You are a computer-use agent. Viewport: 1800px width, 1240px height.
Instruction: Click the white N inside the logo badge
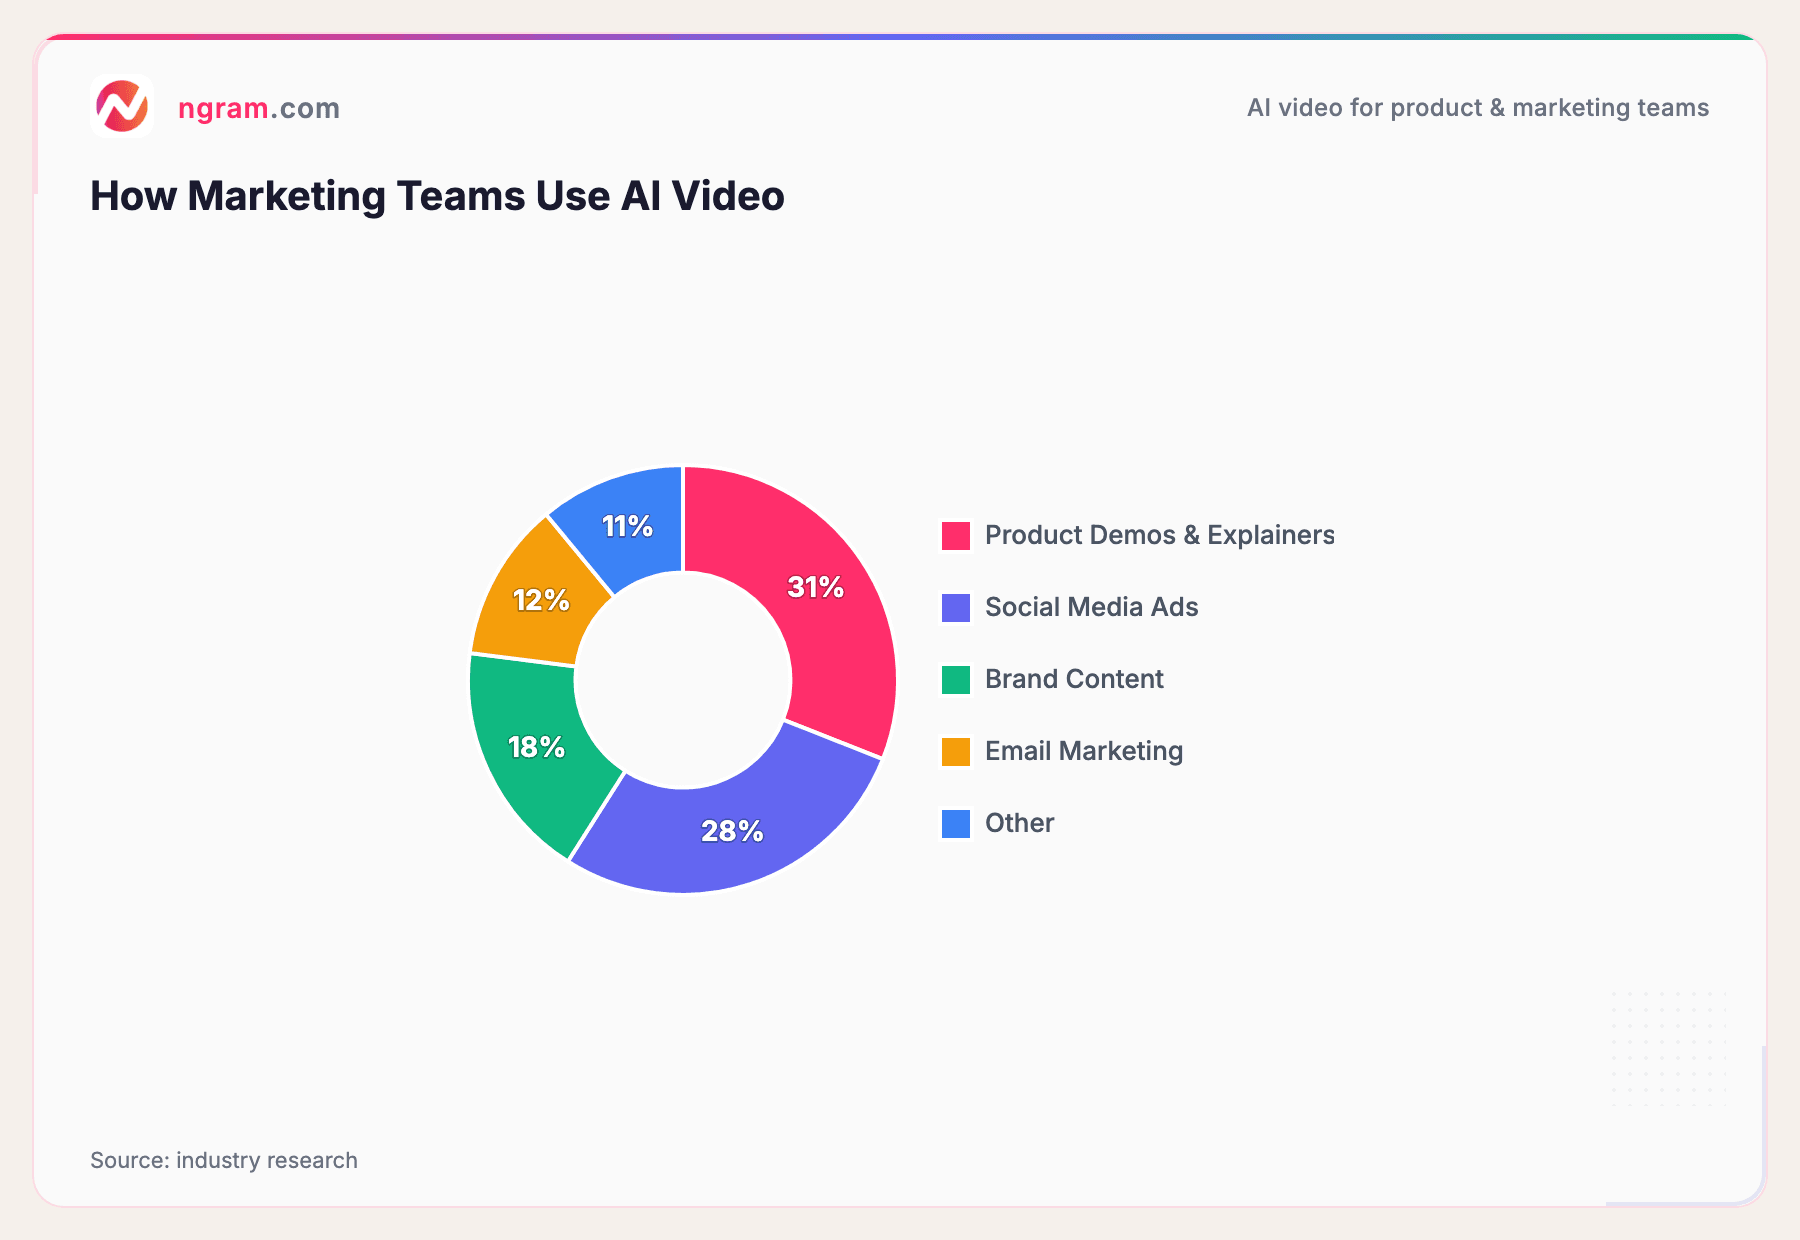(123, 107)
